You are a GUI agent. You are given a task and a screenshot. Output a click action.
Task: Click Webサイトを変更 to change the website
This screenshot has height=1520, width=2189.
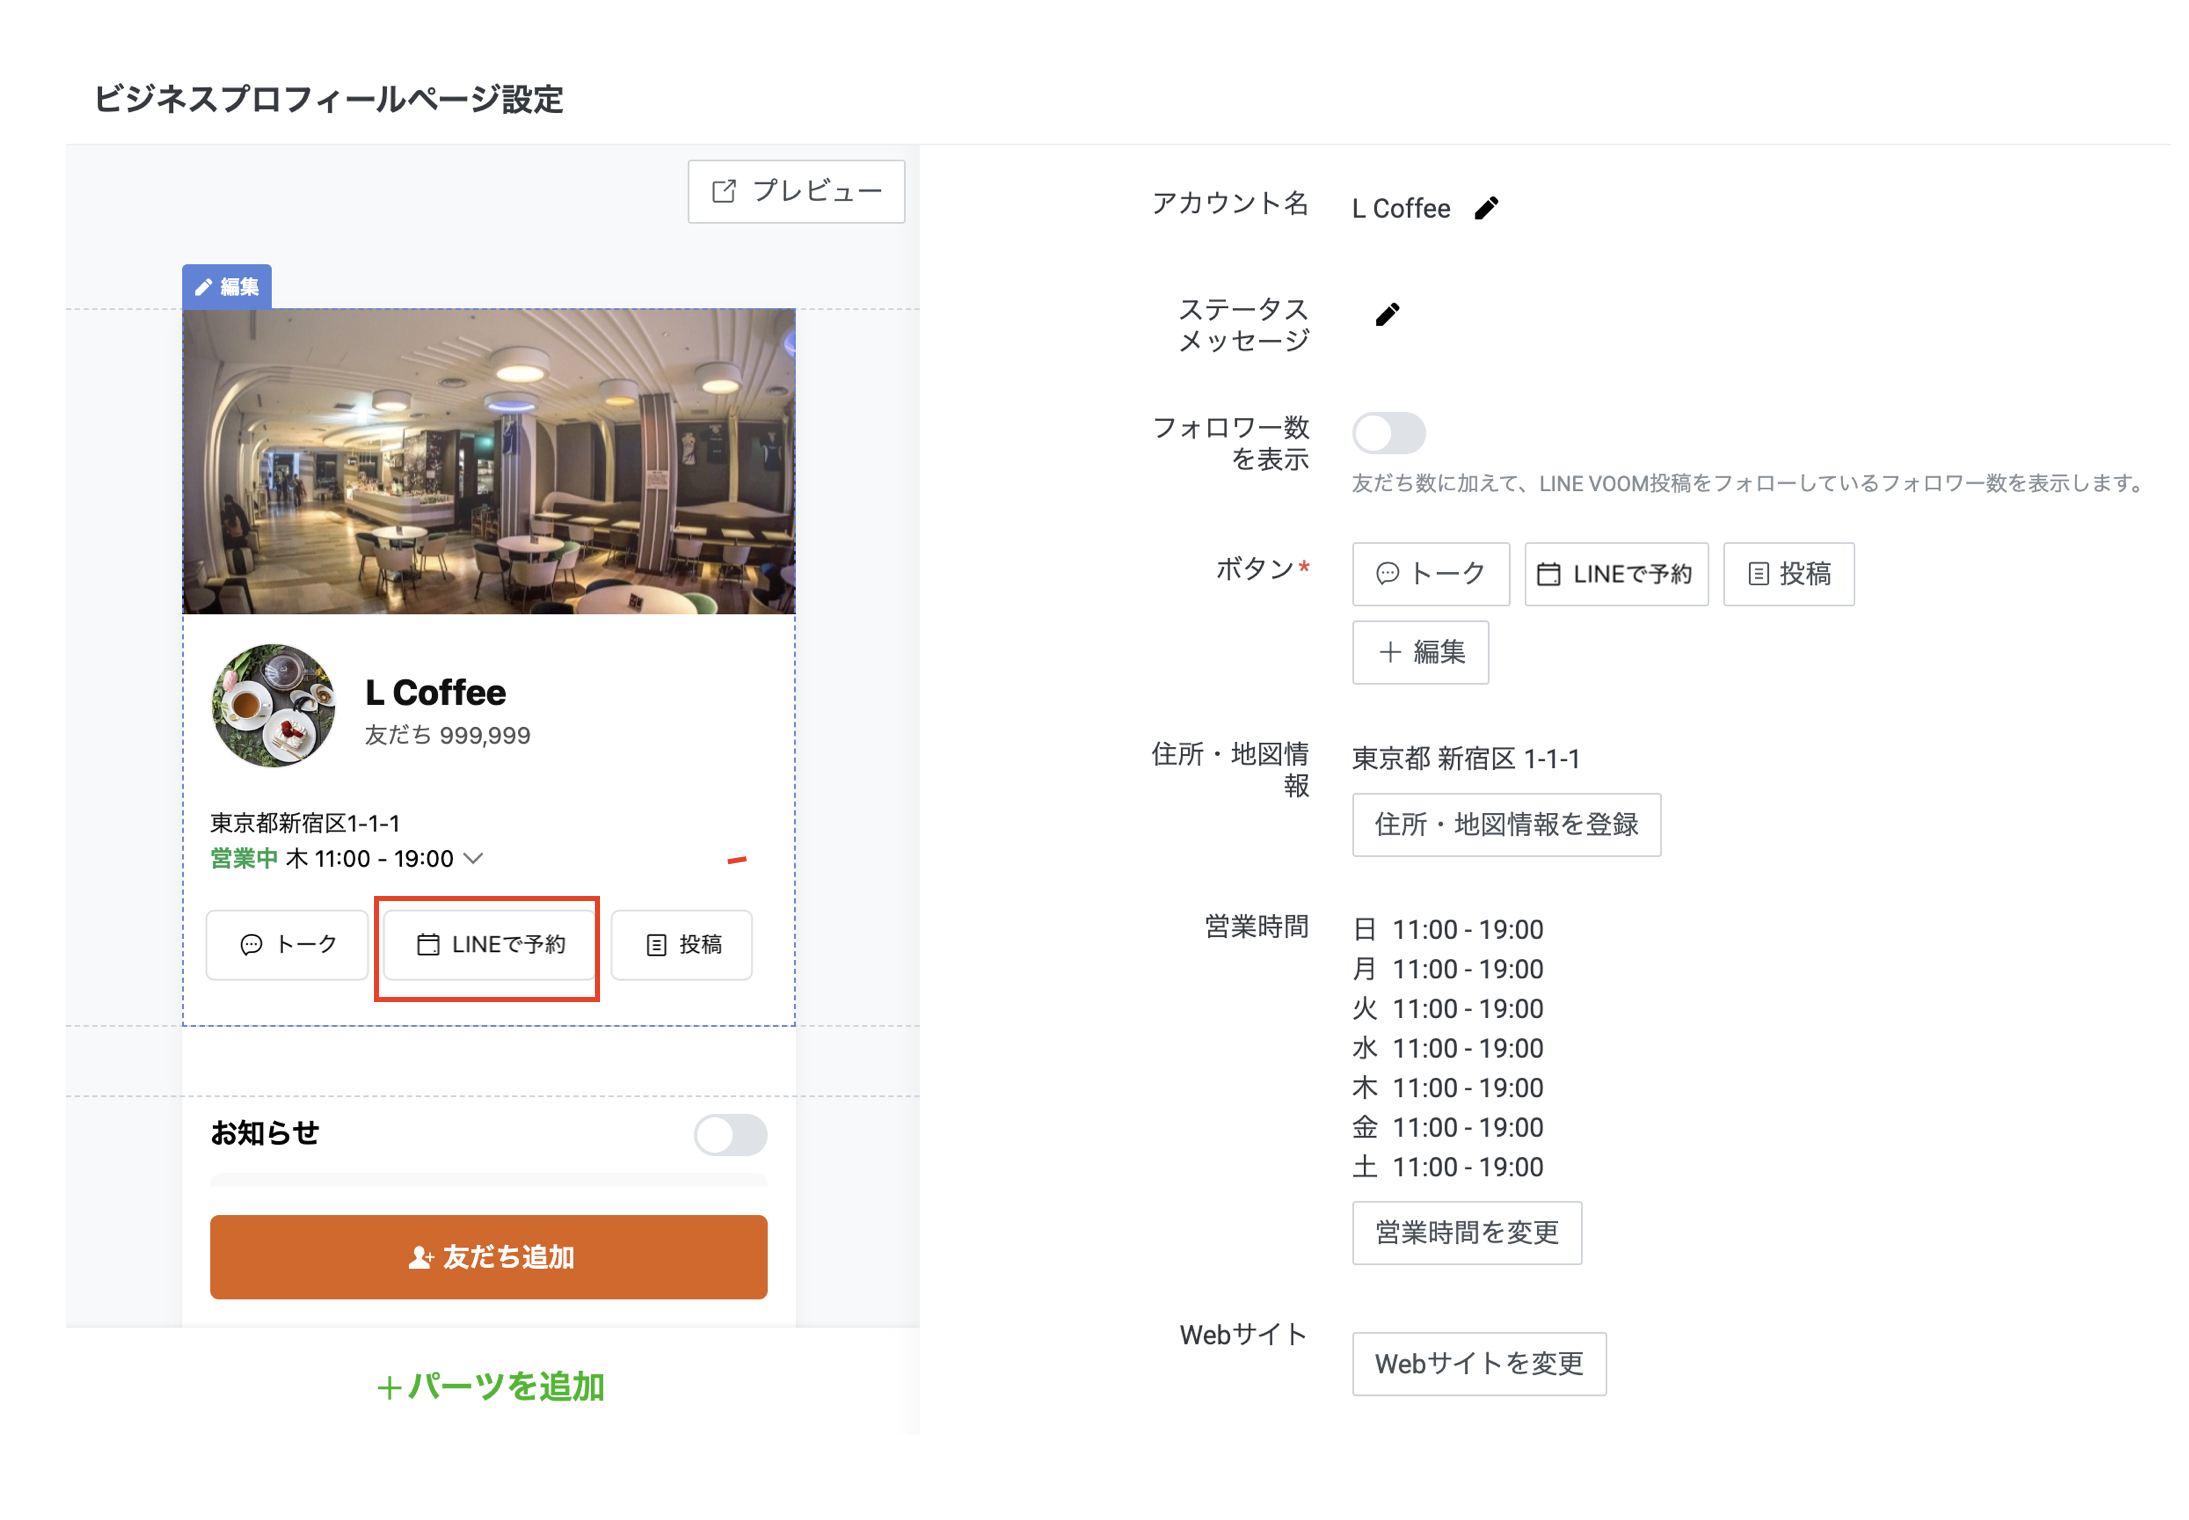pyautogui.click(x=1479, y=1363)
